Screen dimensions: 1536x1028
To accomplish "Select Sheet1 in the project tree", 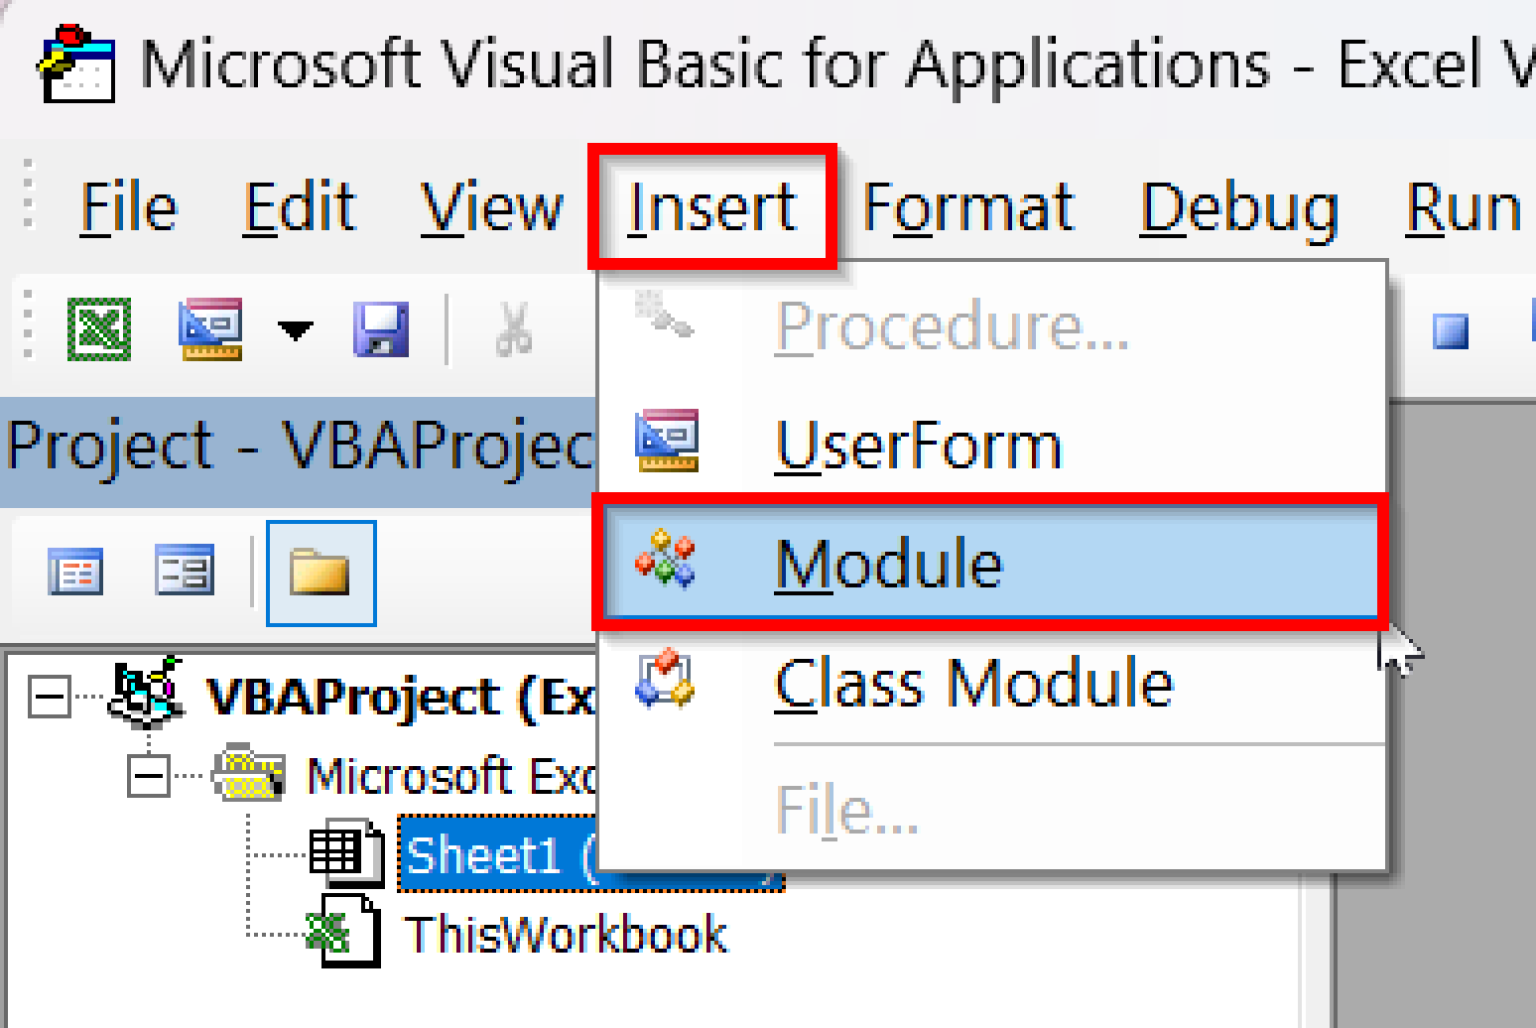I will tap(483, 855).
